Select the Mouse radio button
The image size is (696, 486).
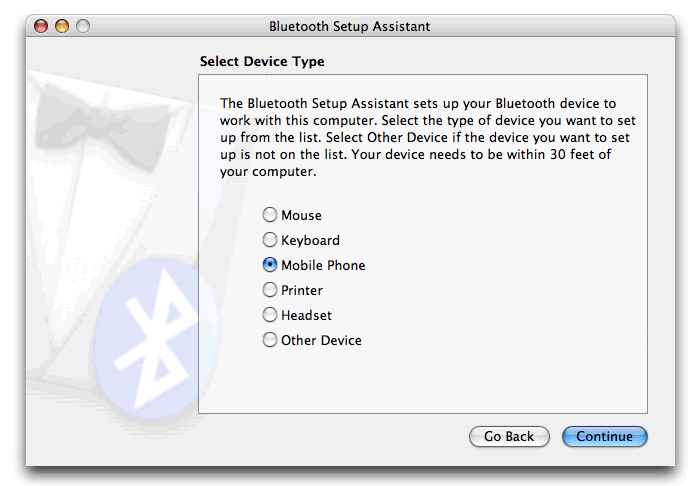[270, 215]
